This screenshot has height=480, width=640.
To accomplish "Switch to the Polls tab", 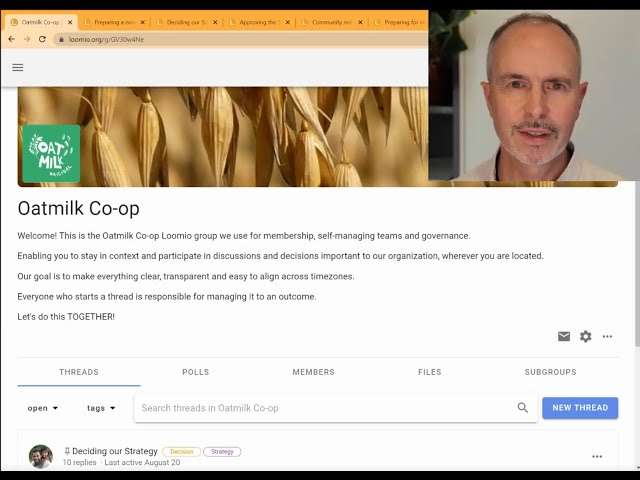I will click(x=196, y=372).
